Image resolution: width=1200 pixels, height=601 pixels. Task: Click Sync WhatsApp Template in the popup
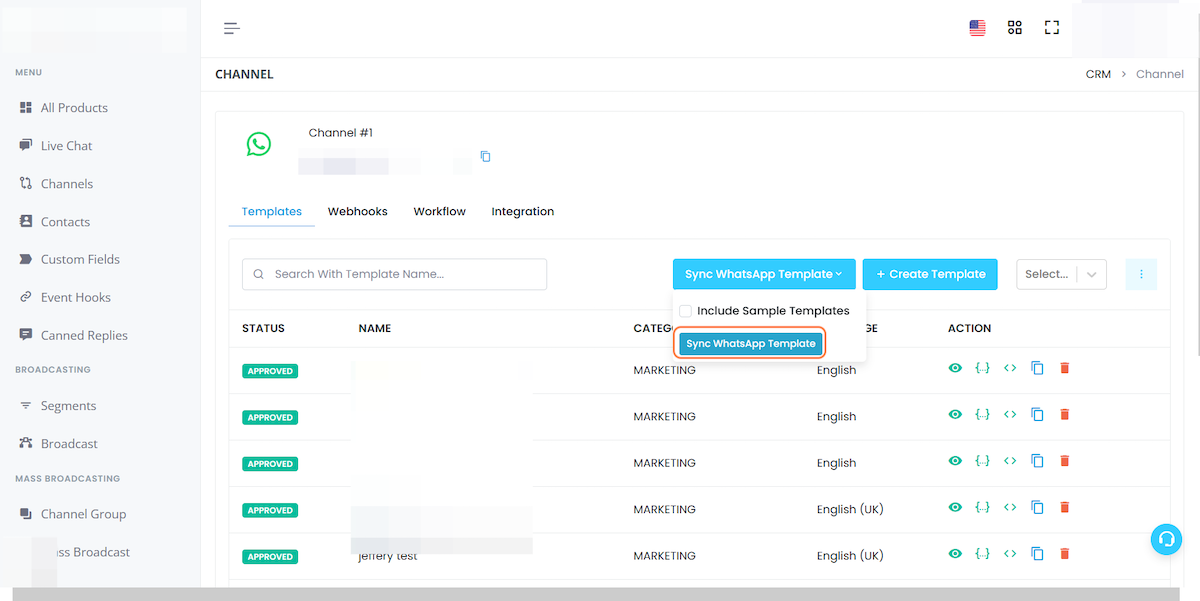coord(751,343)
